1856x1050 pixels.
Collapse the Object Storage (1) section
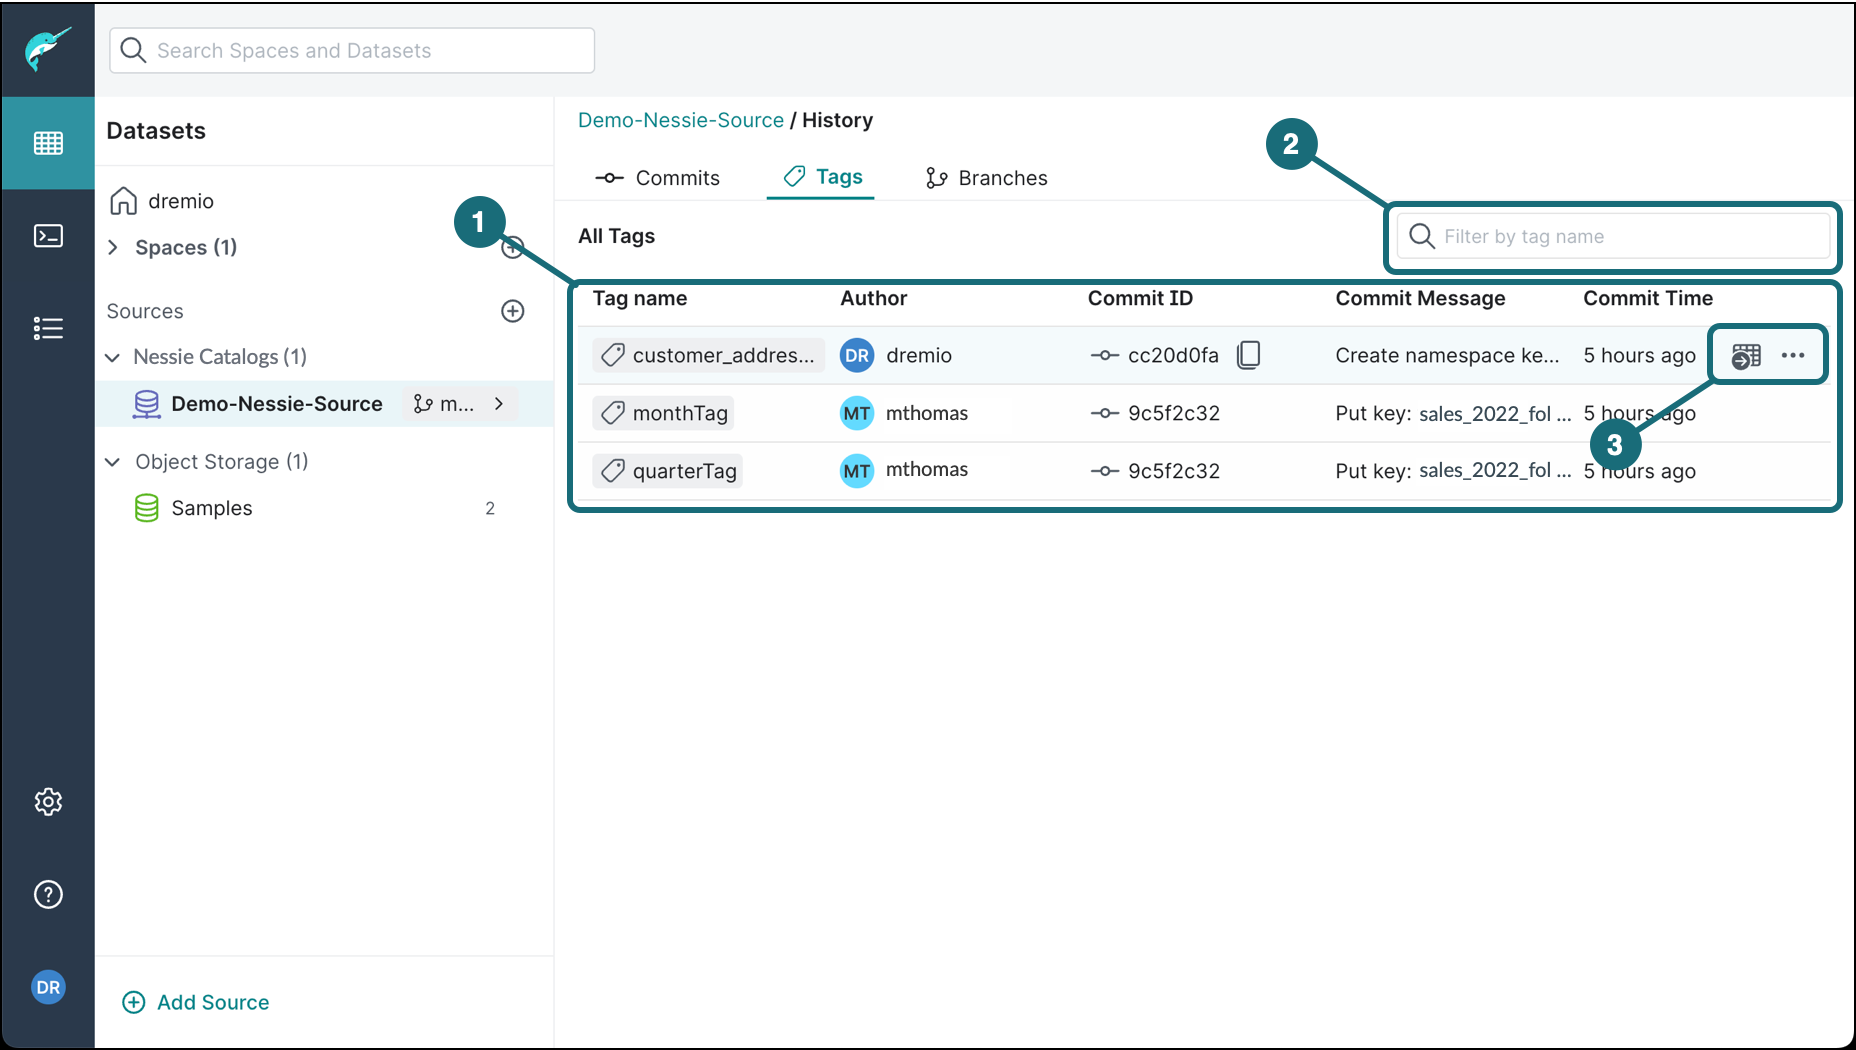pos(113,462)
